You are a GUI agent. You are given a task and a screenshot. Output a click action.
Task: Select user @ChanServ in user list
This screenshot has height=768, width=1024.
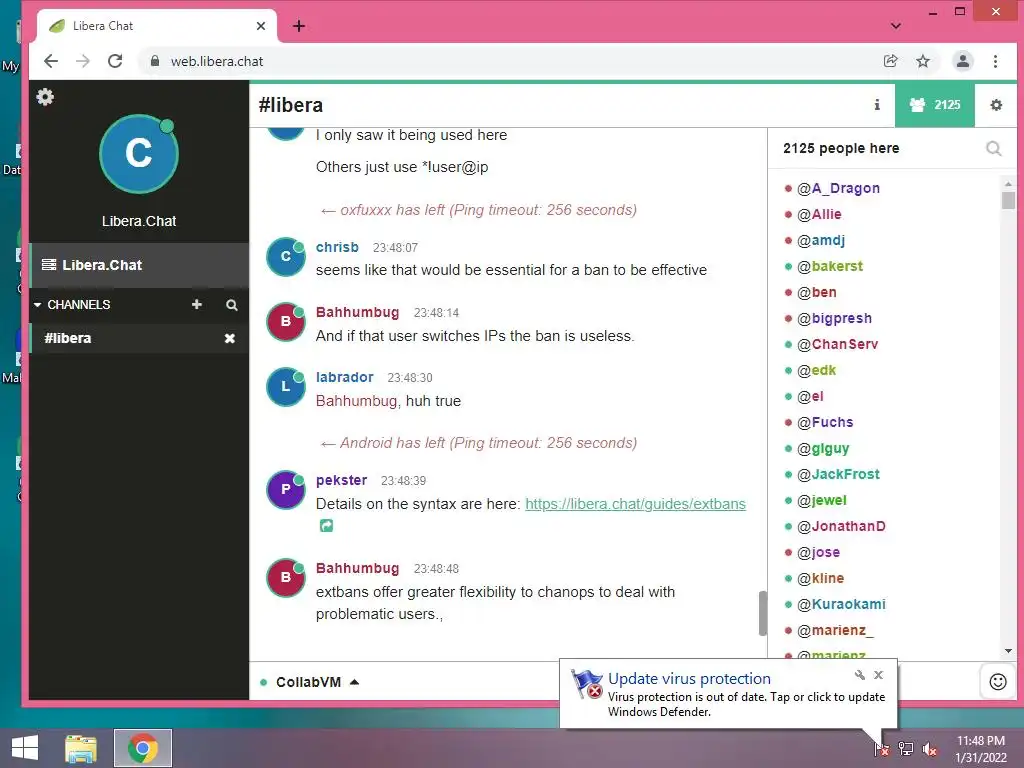pos(837,344)
